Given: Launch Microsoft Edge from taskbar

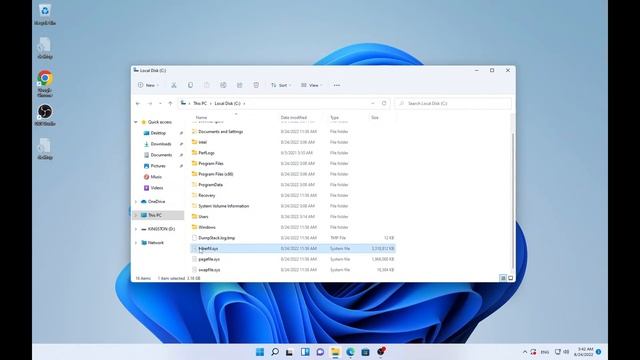Looking at the screenshot, I should [x=350, y=352].
